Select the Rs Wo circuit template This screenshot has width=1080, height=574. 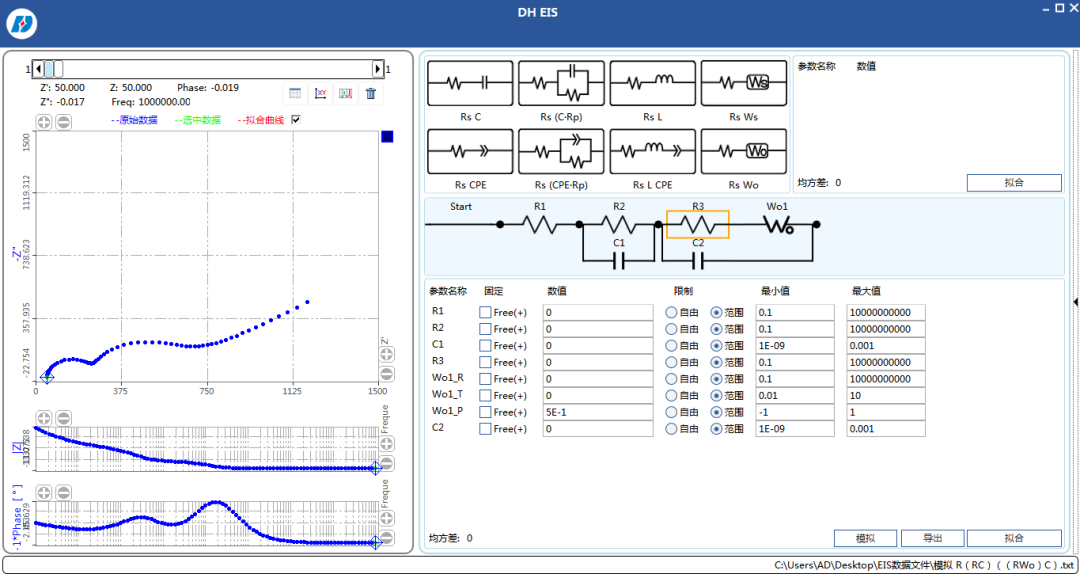(x=744, y=151)
